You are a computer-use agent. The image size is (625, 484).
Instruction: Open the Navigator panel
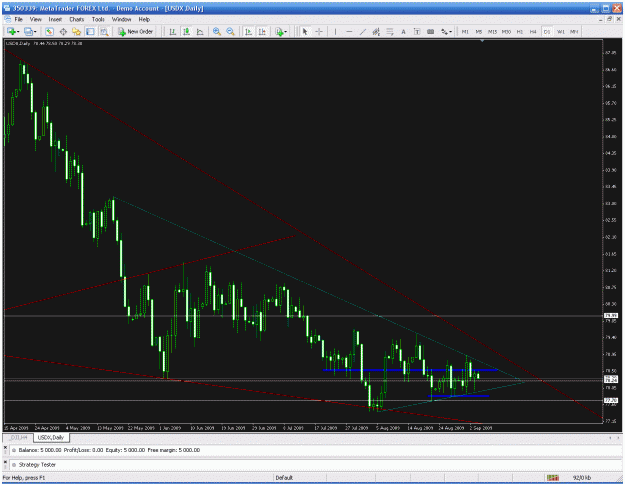[77, 31]
